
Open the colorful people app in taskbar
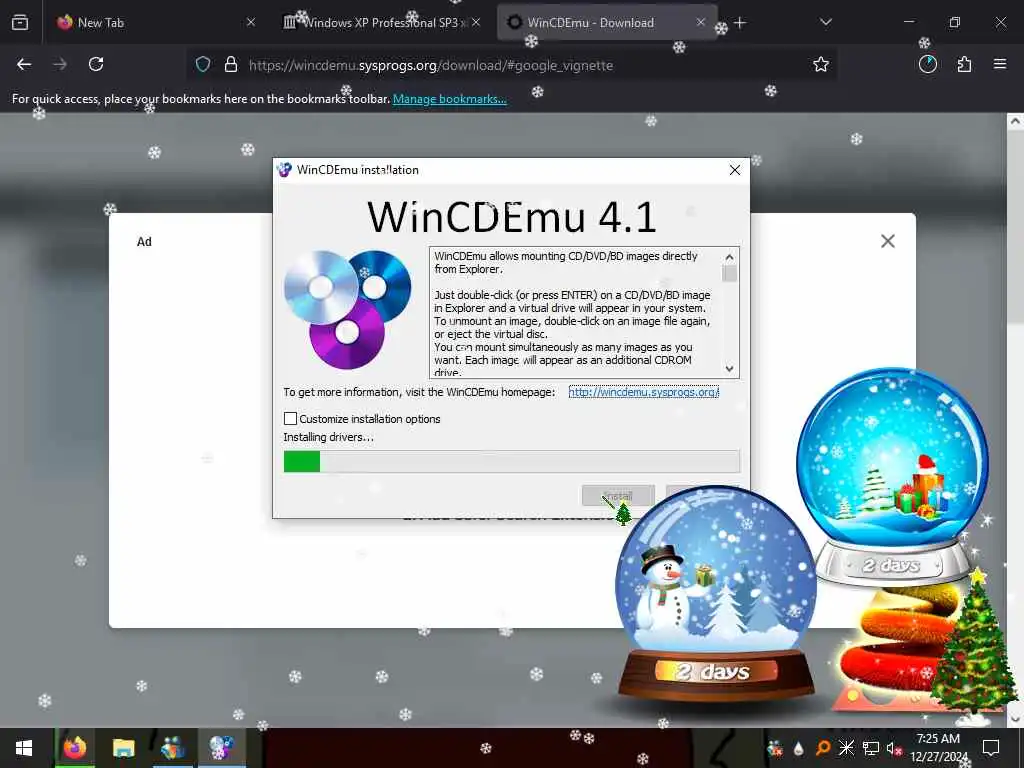click(172, 748)
